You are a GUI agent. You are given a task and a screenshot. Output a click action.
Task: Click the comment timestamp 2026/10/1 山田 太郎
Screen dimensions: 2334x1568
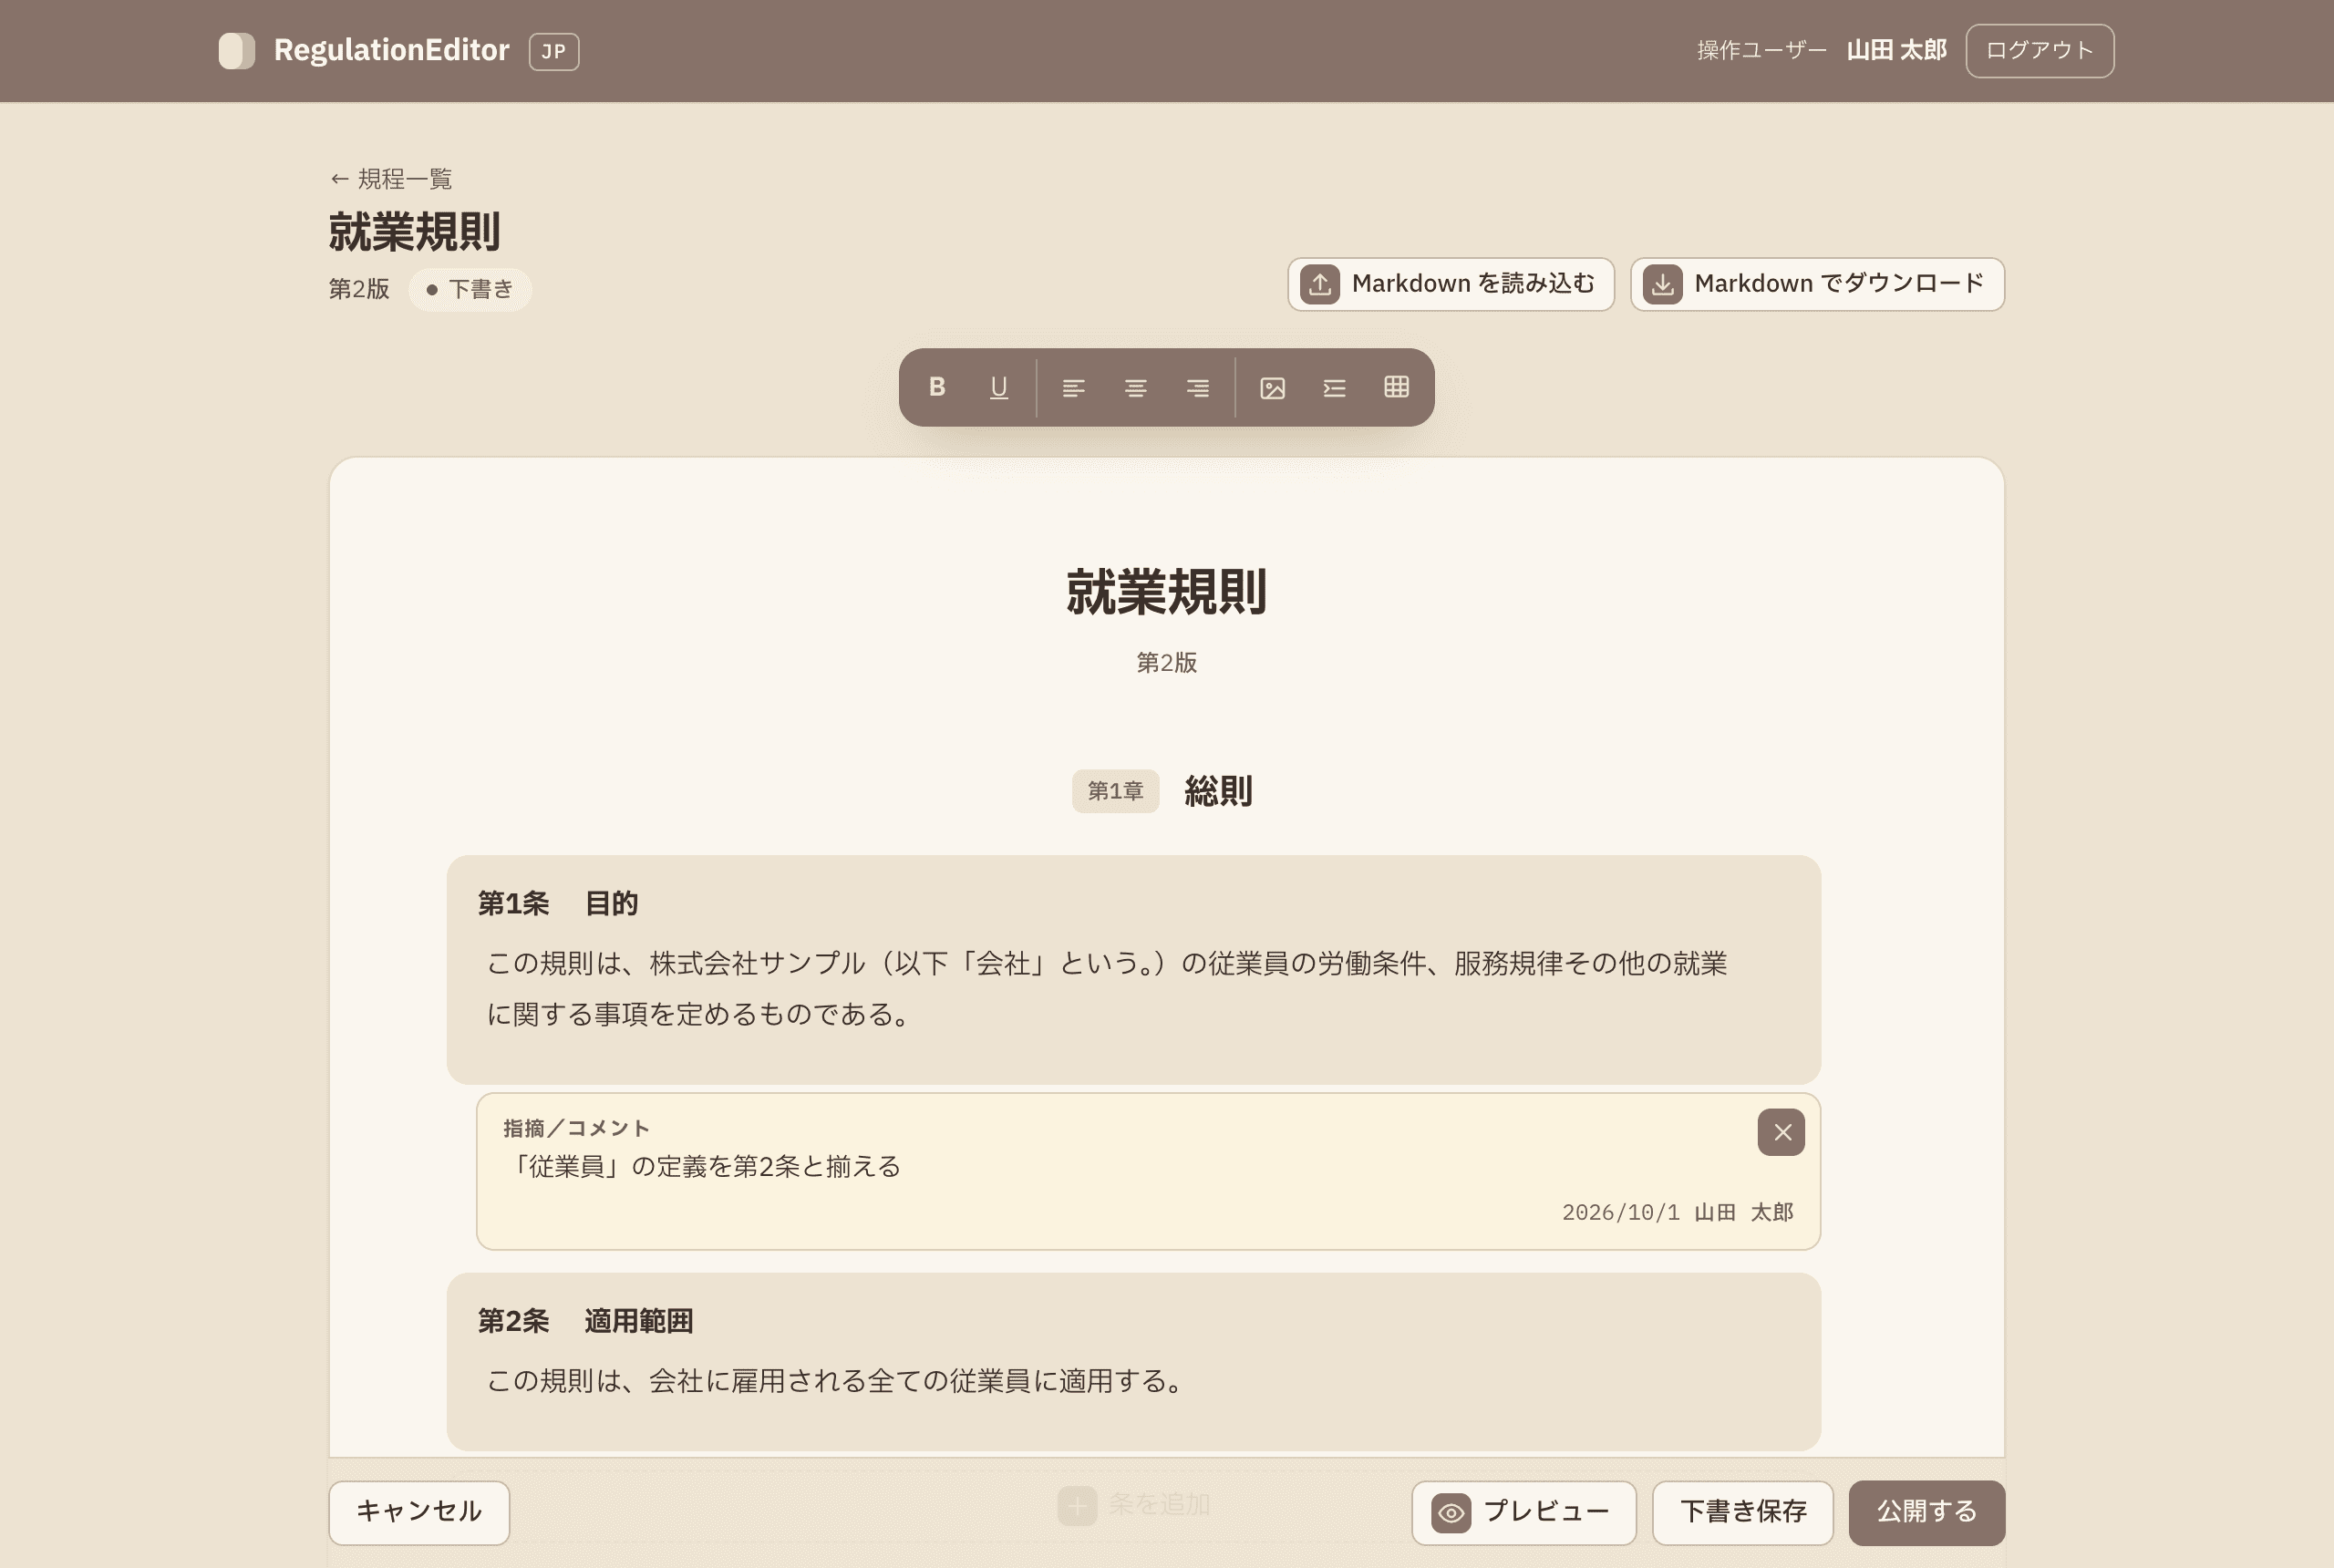(x=1678, y=1212)
